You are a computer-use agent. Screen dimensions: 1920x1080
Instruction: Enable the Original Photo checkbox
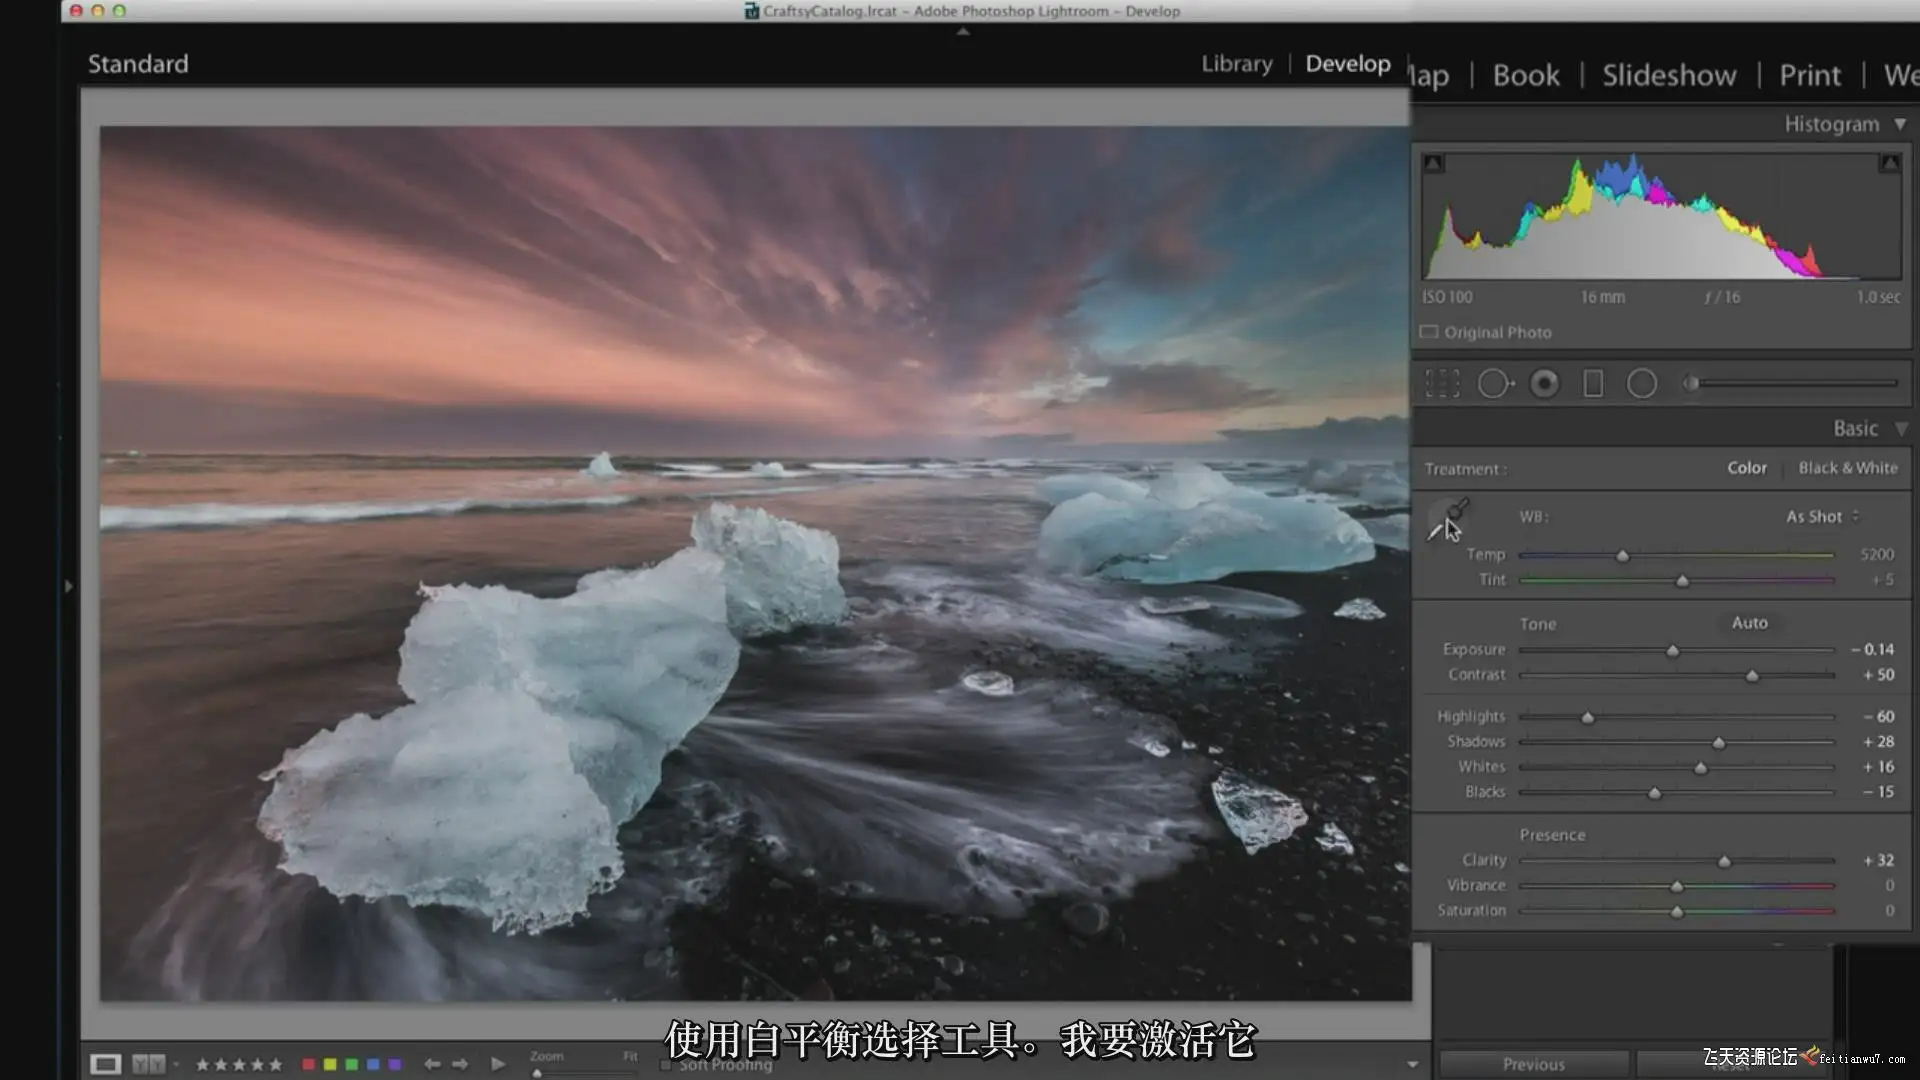point(1429,332)
